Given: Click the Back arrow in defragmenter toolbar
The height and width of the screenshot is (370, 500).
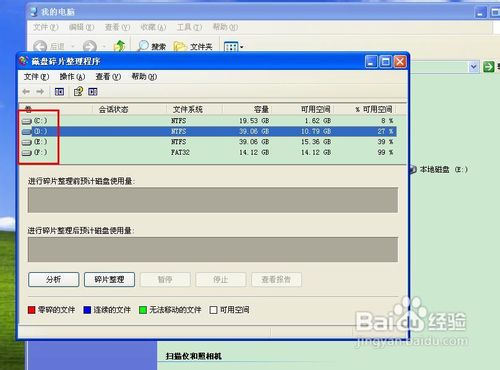Looking at the screenshot, I should (x=26, y=92).
